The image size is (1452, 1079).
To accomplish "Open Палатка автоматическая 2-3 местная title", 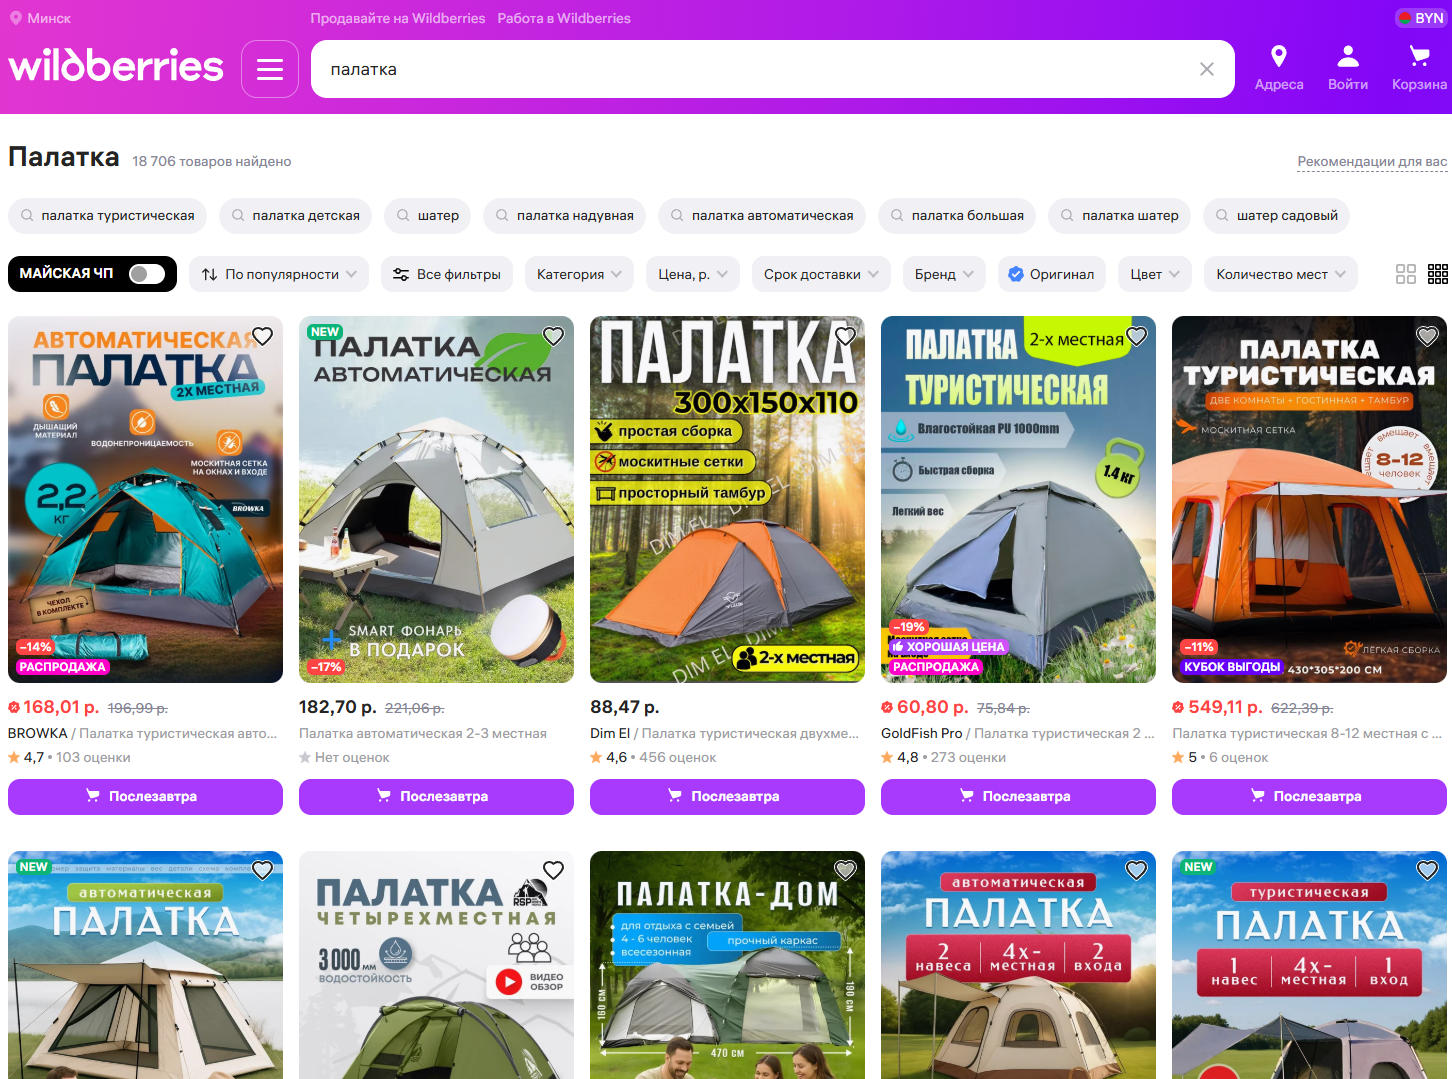I will coord(423,734).
